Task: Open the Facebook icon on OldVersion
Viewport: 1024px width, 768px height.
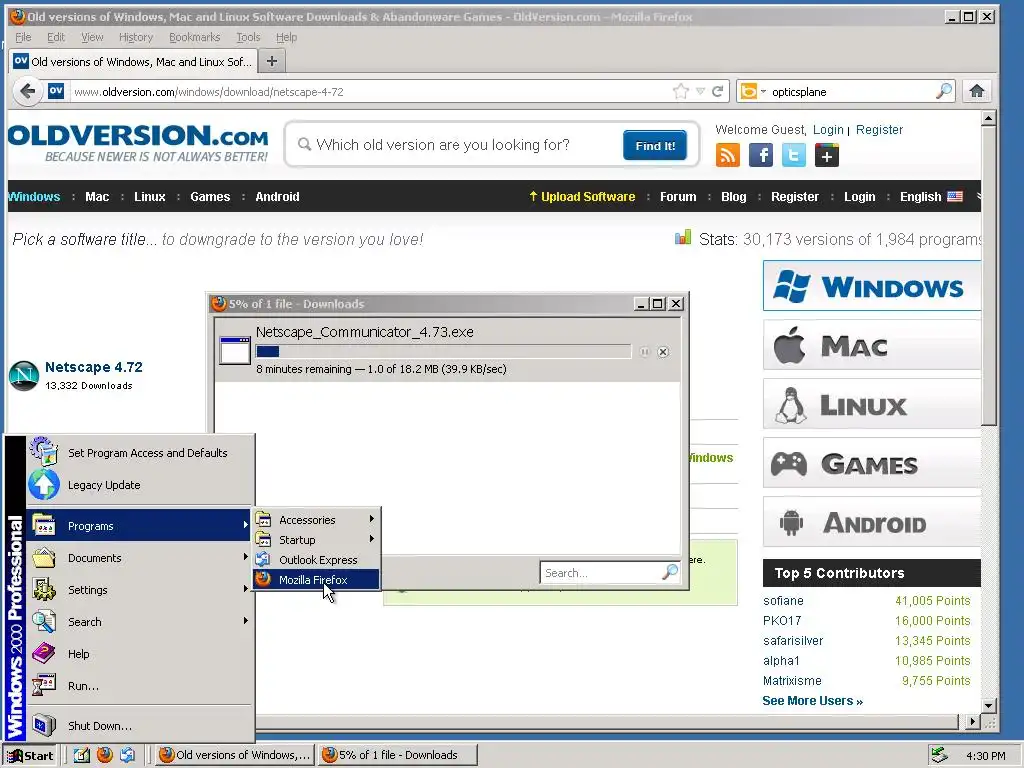Action: (x=761, y=155)
